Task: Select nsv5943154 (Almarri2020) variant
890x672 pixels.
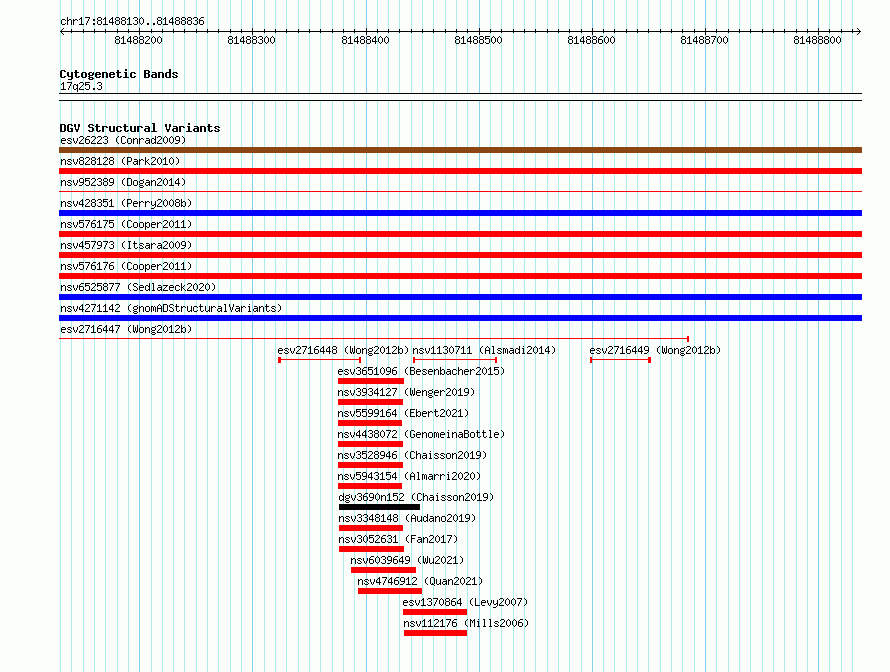Action: (409, 476)
